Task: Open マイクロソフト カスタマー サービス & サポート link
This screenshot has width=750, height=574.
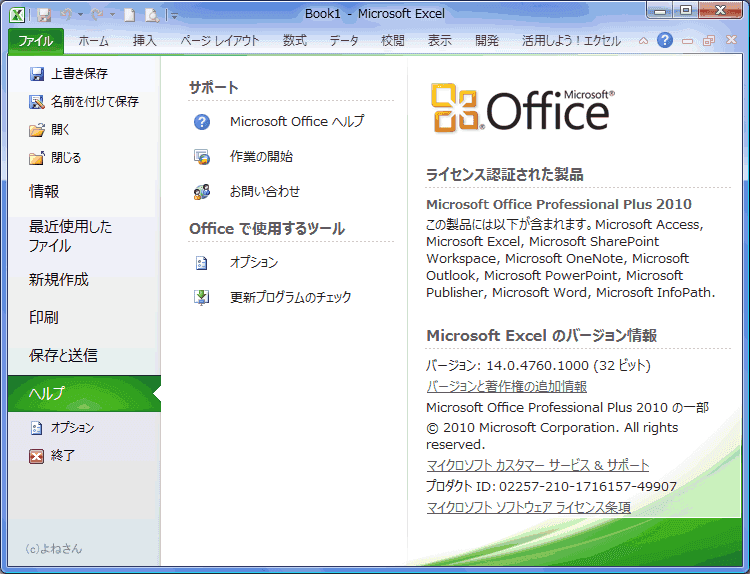Action: click(538, 465)
